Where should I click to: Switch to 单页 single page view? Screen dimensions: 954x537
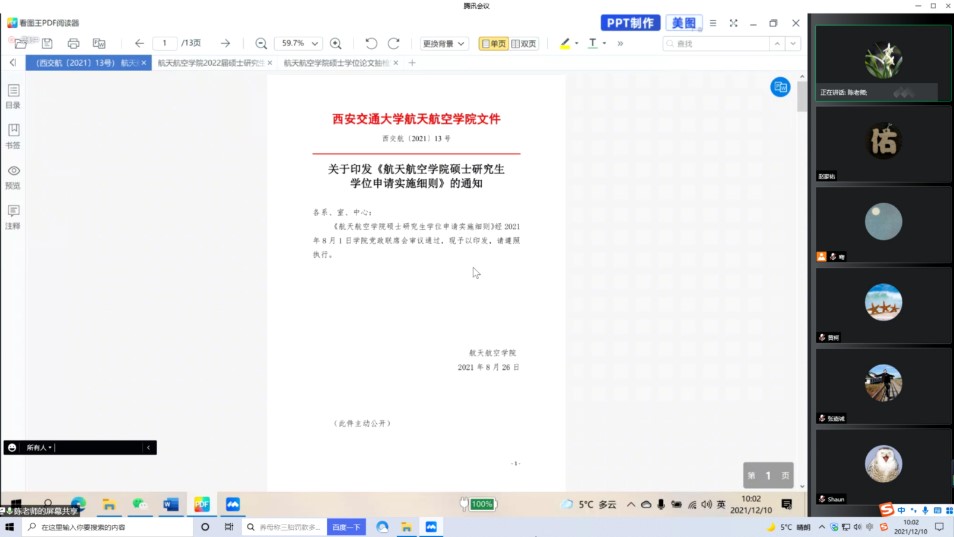coord(494,43)
